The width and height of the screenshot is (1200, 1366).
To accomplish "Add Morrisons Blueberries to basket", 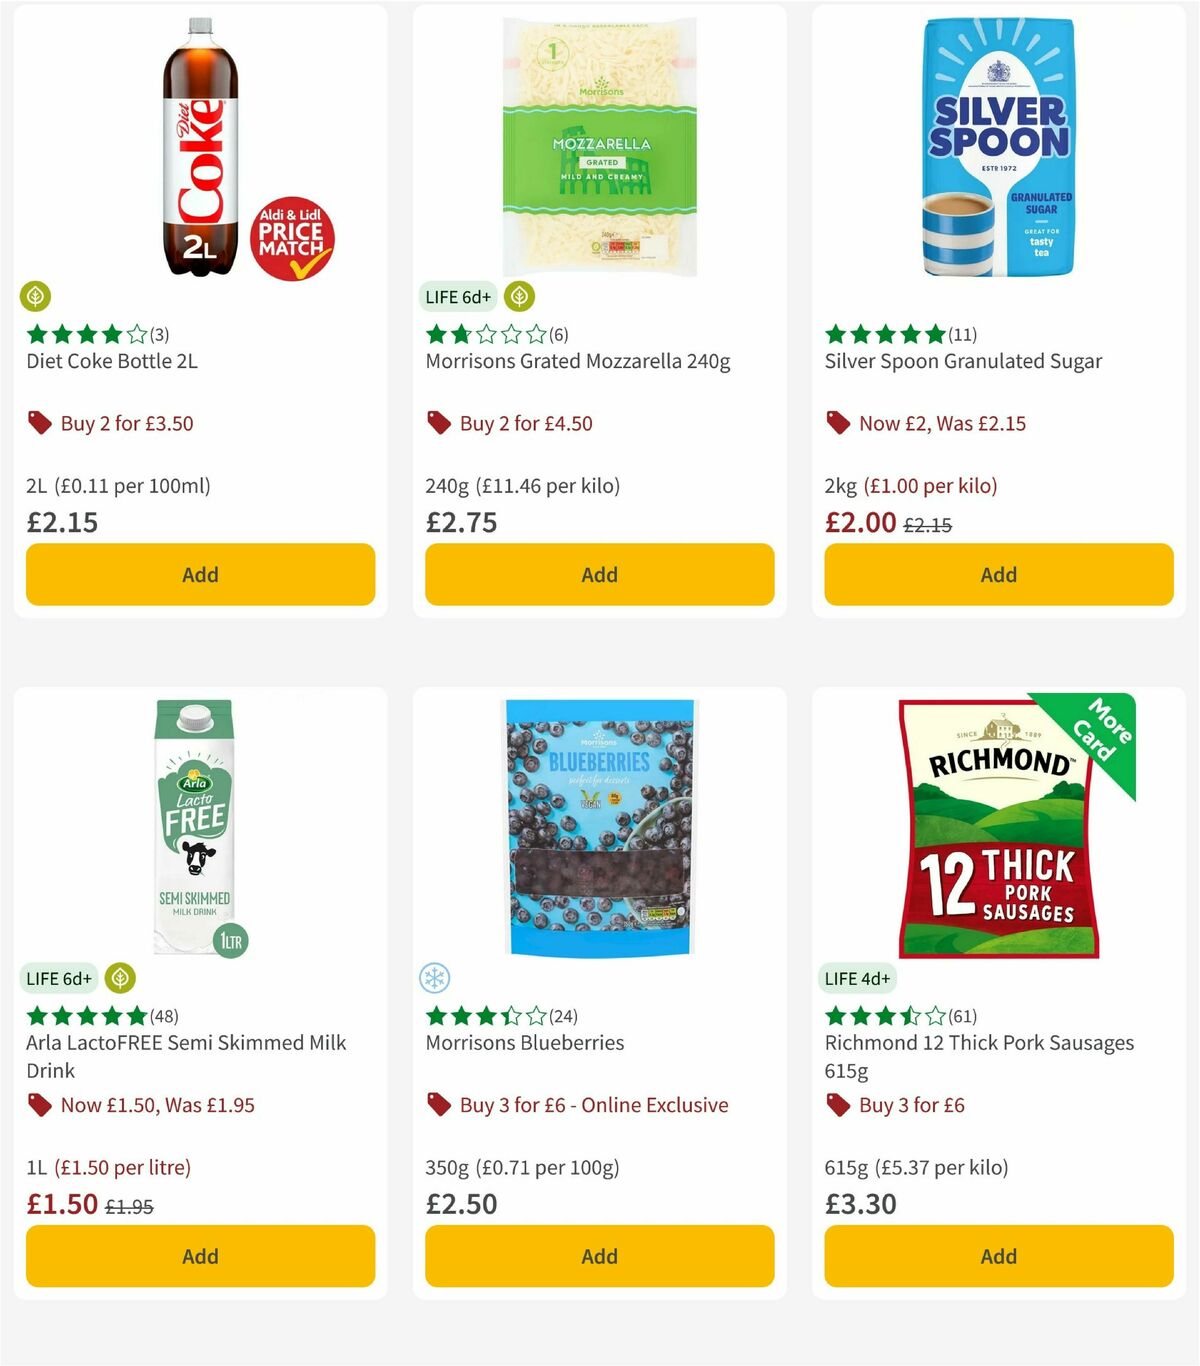I will tap(598, 1256).
